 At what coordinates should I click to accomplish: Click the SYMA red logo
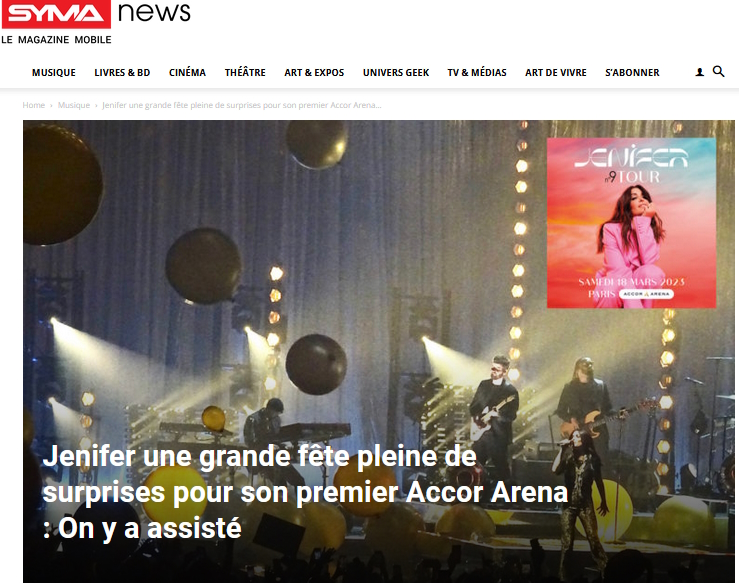click(56, 14)
